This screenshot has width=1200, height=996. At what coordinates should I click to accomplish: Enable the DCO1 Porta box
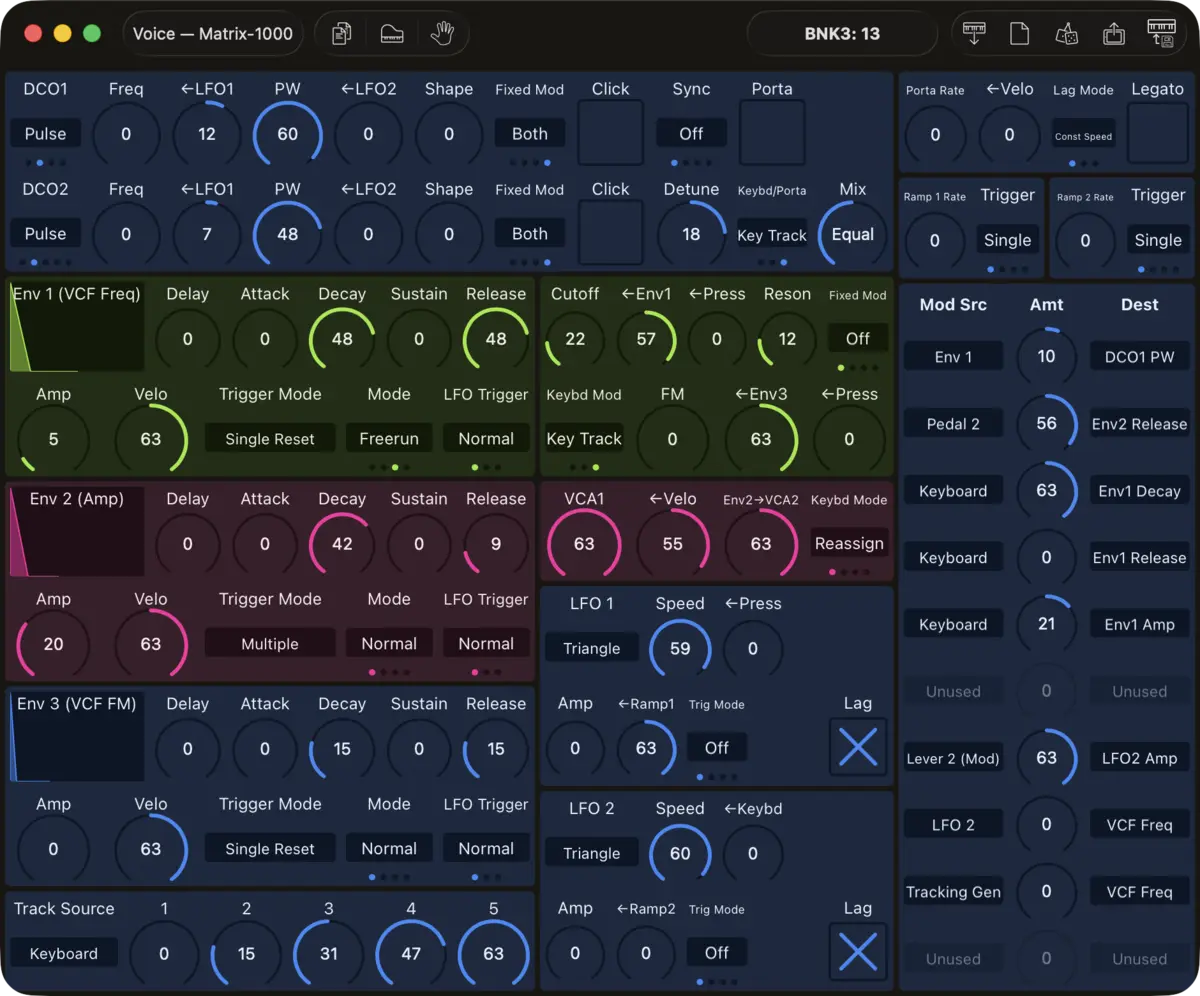click(772, 133)
